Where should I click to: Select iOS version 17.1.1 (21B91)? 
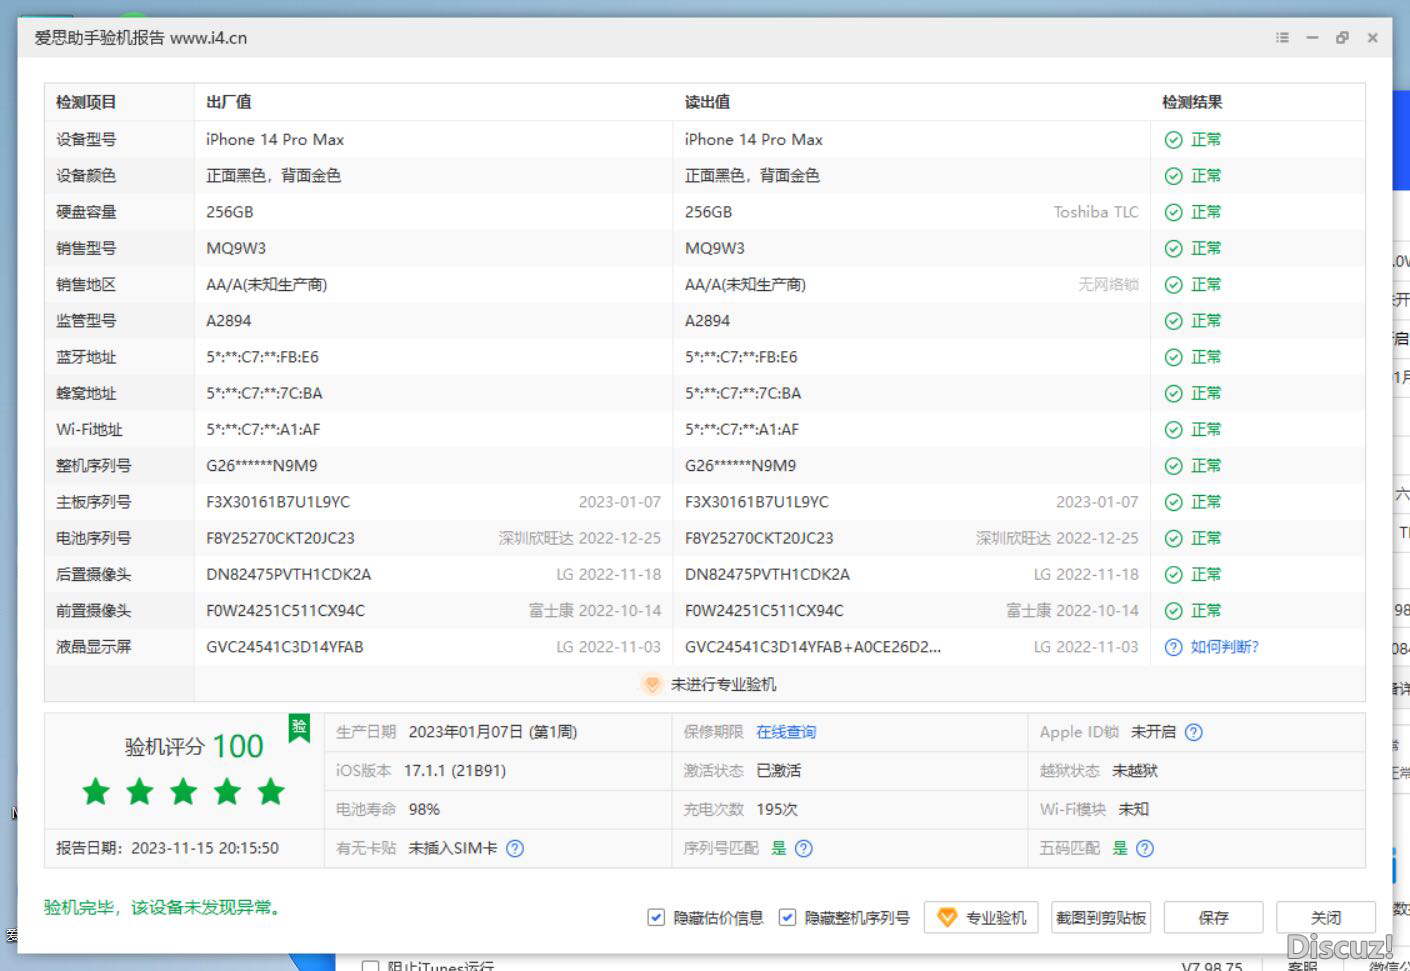(x=455, y=771)
